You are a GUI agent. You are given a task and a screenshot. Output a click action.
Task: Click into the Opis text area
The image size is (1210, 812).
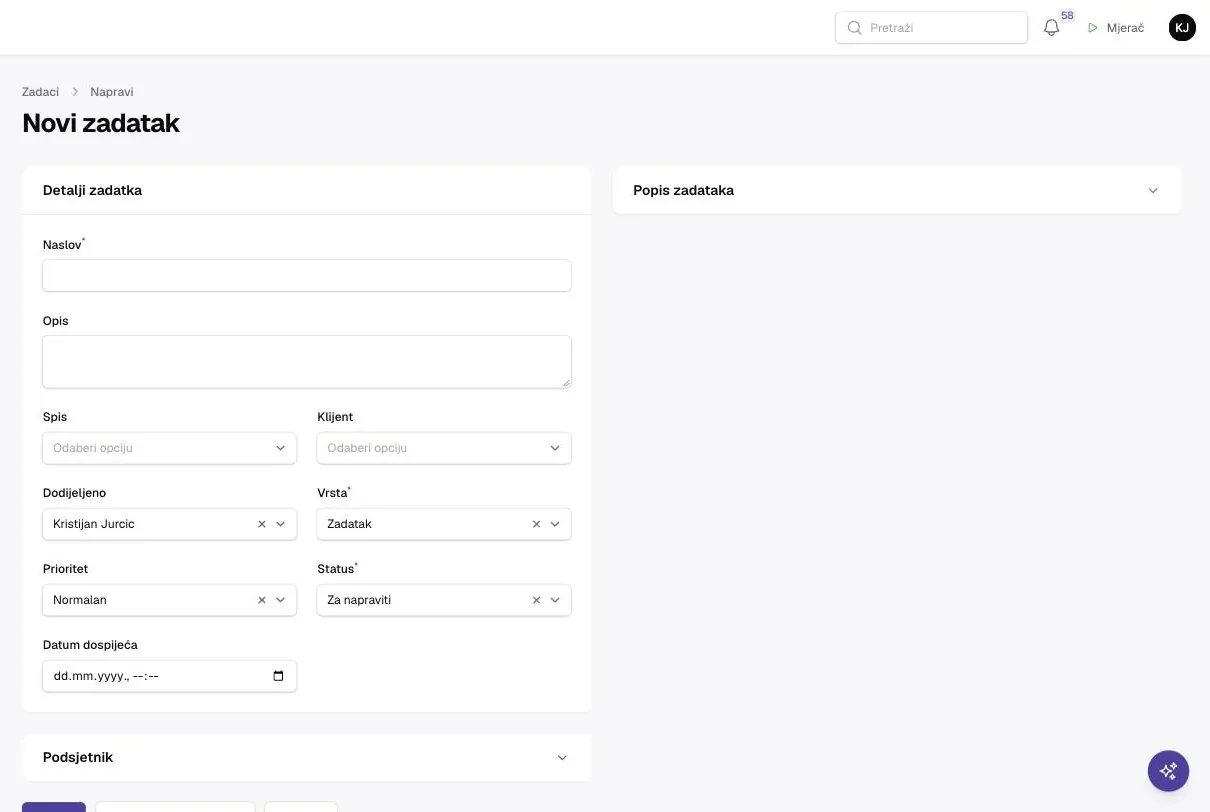[x=307, y=362]
